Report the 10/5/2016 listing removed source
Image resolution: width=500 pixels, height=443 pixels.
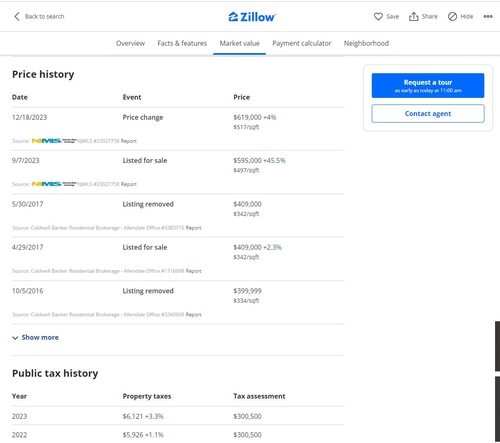(x=193, y=315)
